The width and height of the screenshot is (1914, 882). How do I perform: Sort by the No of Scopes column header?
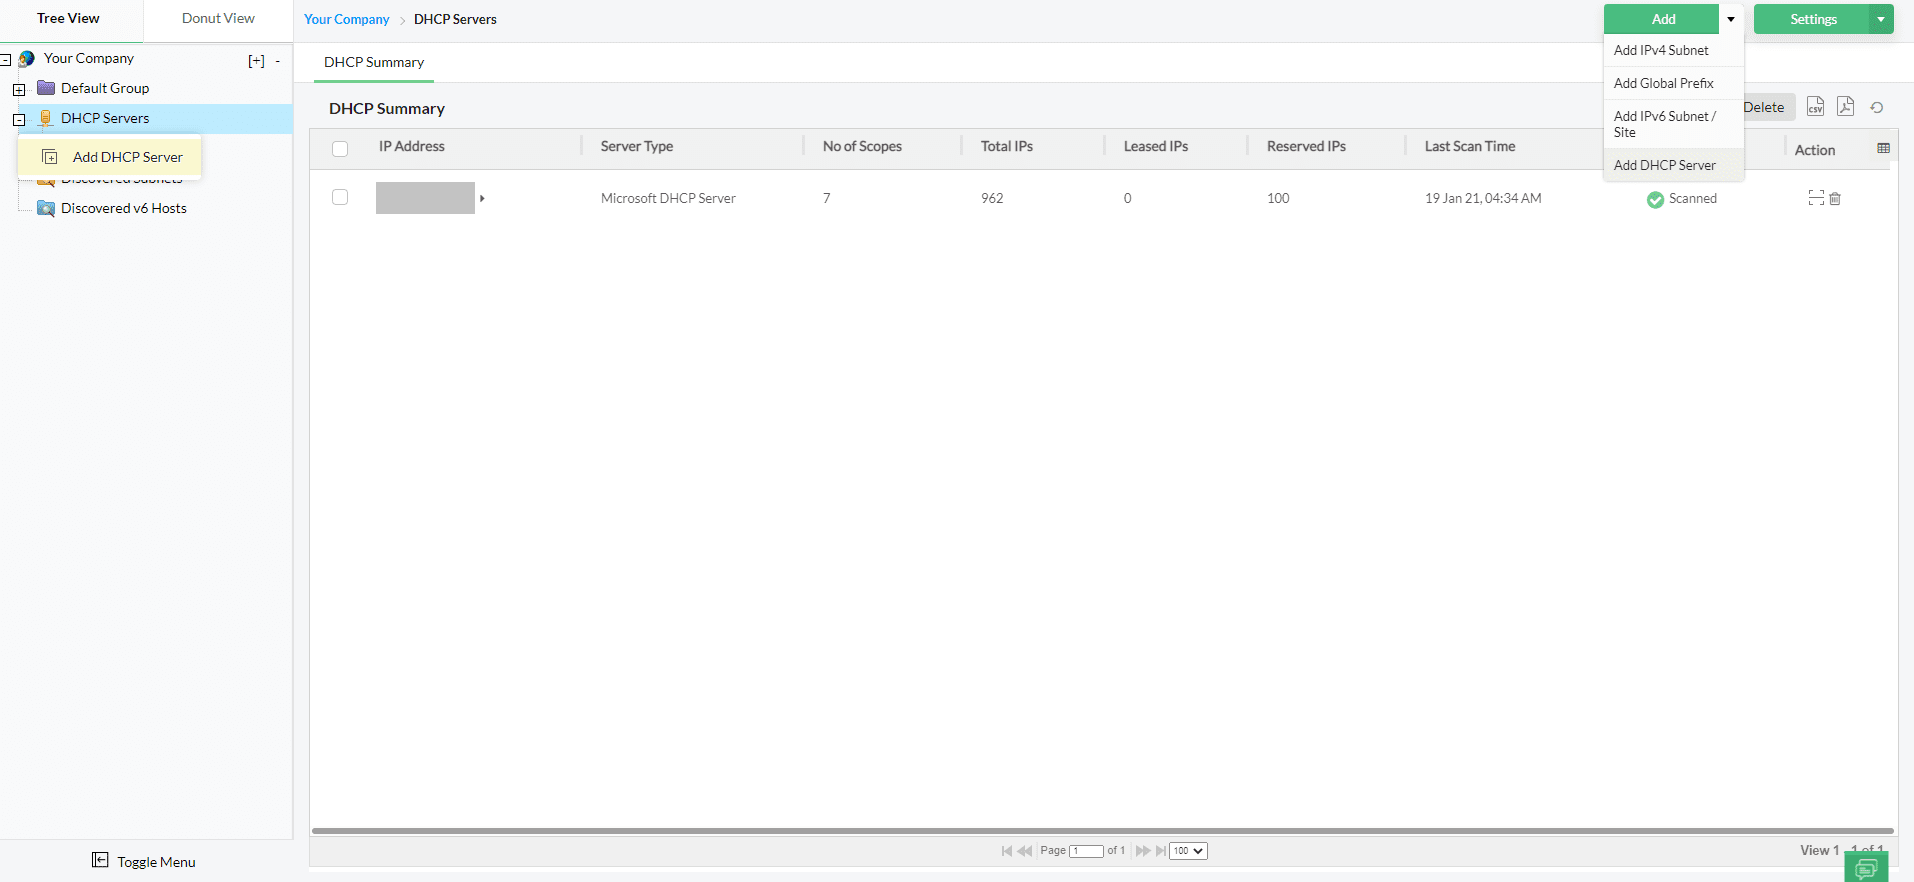click(862, 146)
